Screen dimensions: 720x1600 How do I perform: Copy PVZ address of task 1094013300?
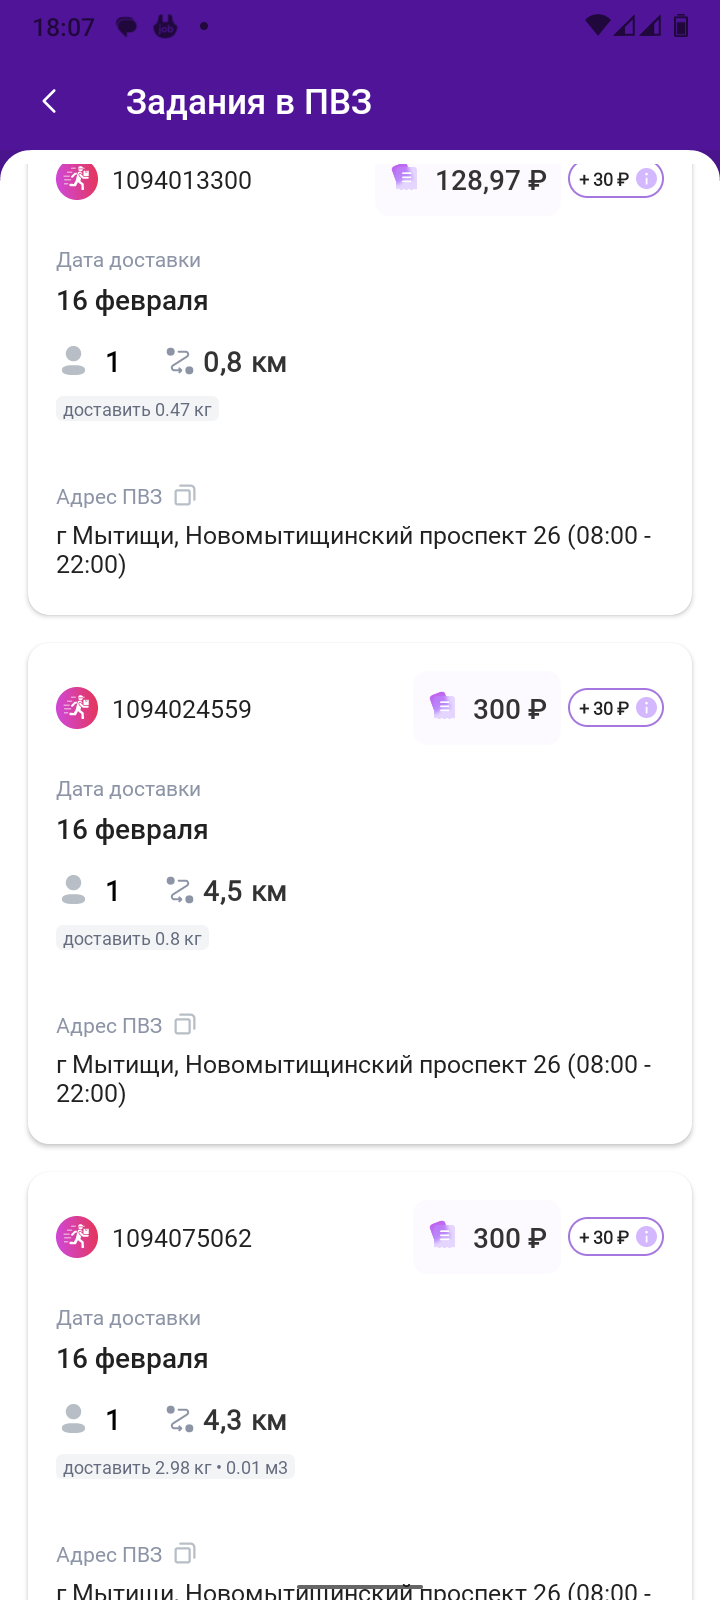185,496
